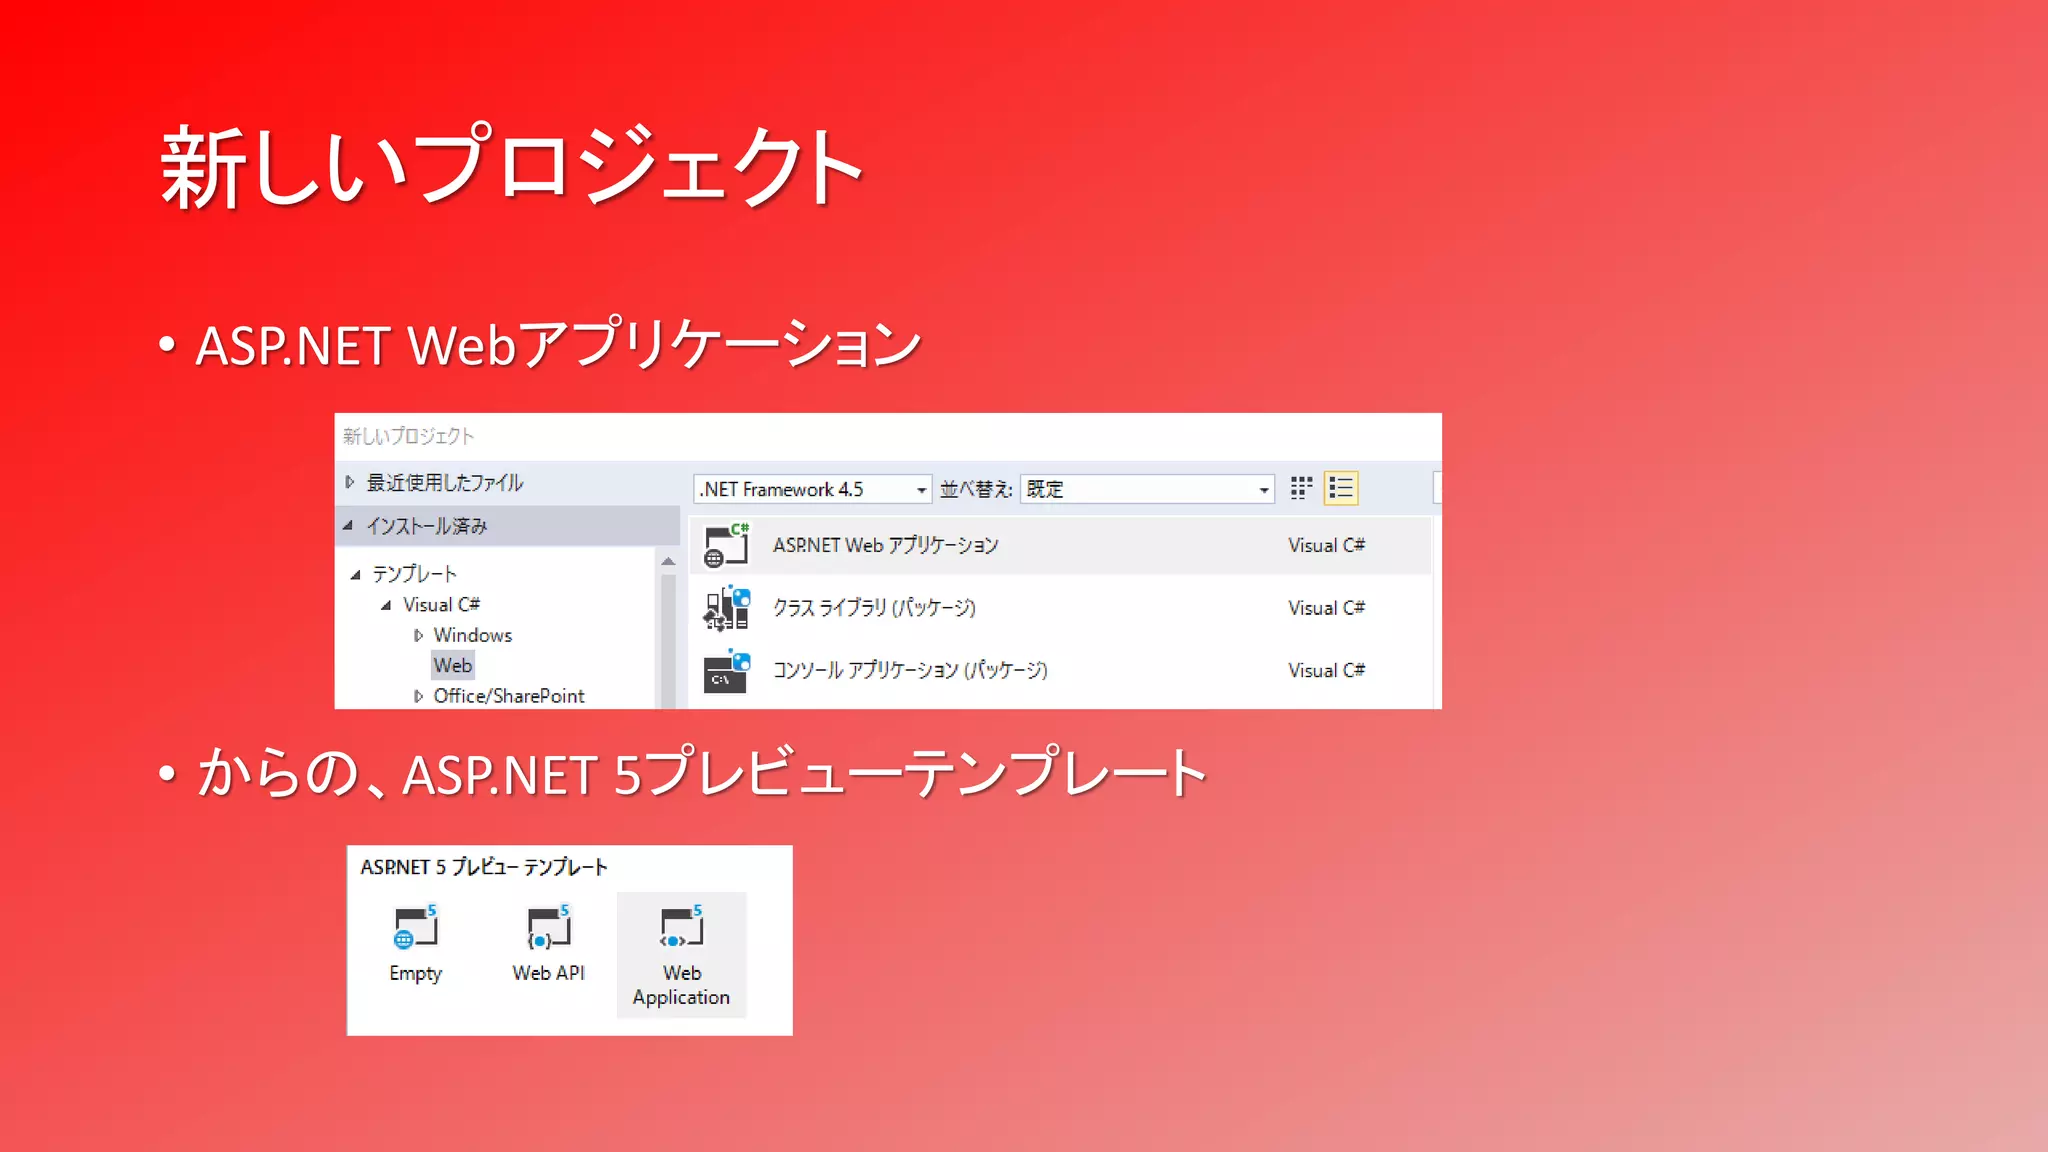This screenshot has height=1152, width=2048.
Task: Choose the Empty ASP.NET 5 template icon
Action: (416, 926)
